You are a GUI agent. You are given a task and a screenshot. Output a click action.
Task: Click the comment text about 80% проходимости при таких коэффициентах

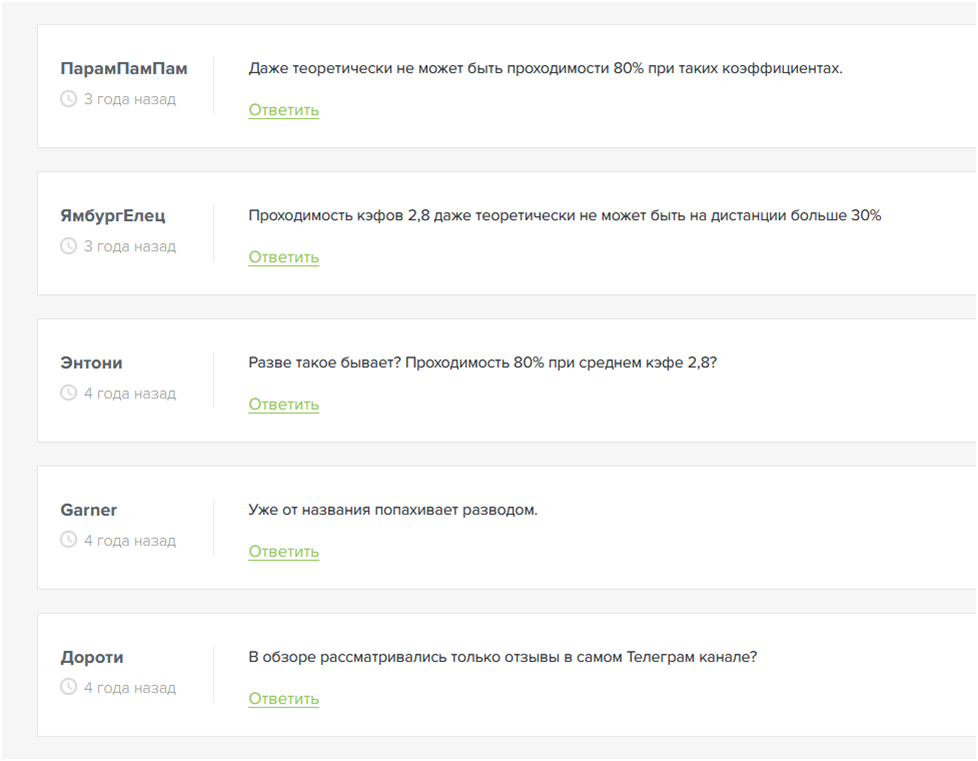pyautogui.click(x=545, y=69)
